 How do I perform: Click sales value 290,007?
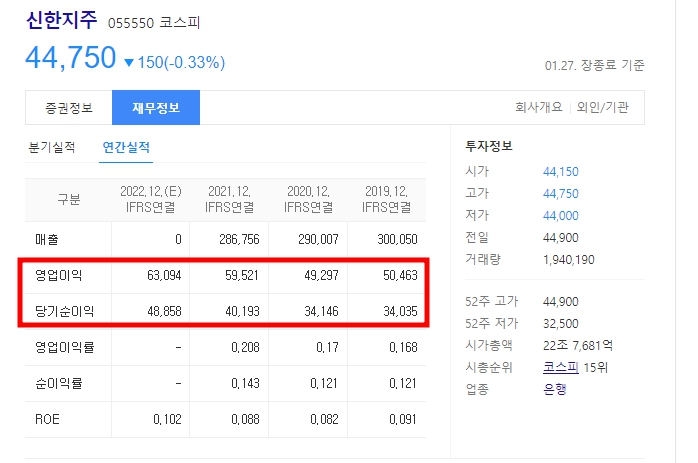coord(318,240)
